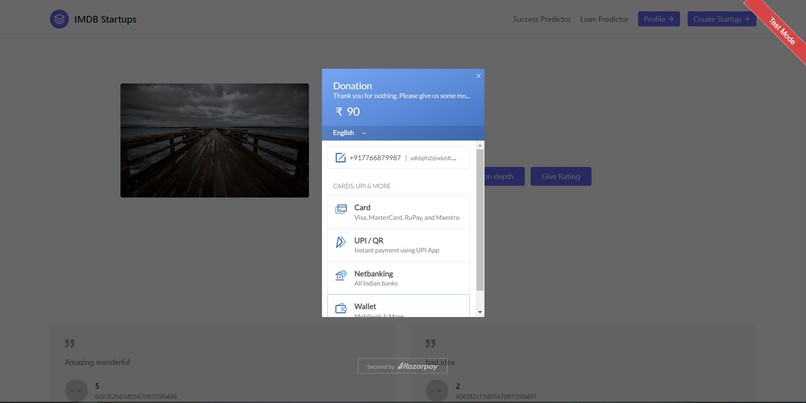Click the reviewer avatar beside rating 2
806x403 pixels.
437,391
